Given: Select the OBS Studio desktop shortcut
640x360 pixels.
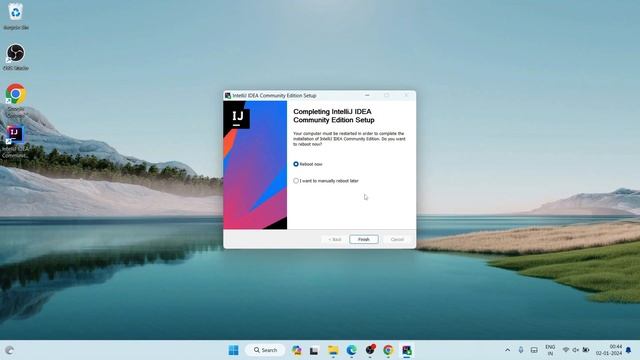Looking at the screenshot, I should pos(16,57).
